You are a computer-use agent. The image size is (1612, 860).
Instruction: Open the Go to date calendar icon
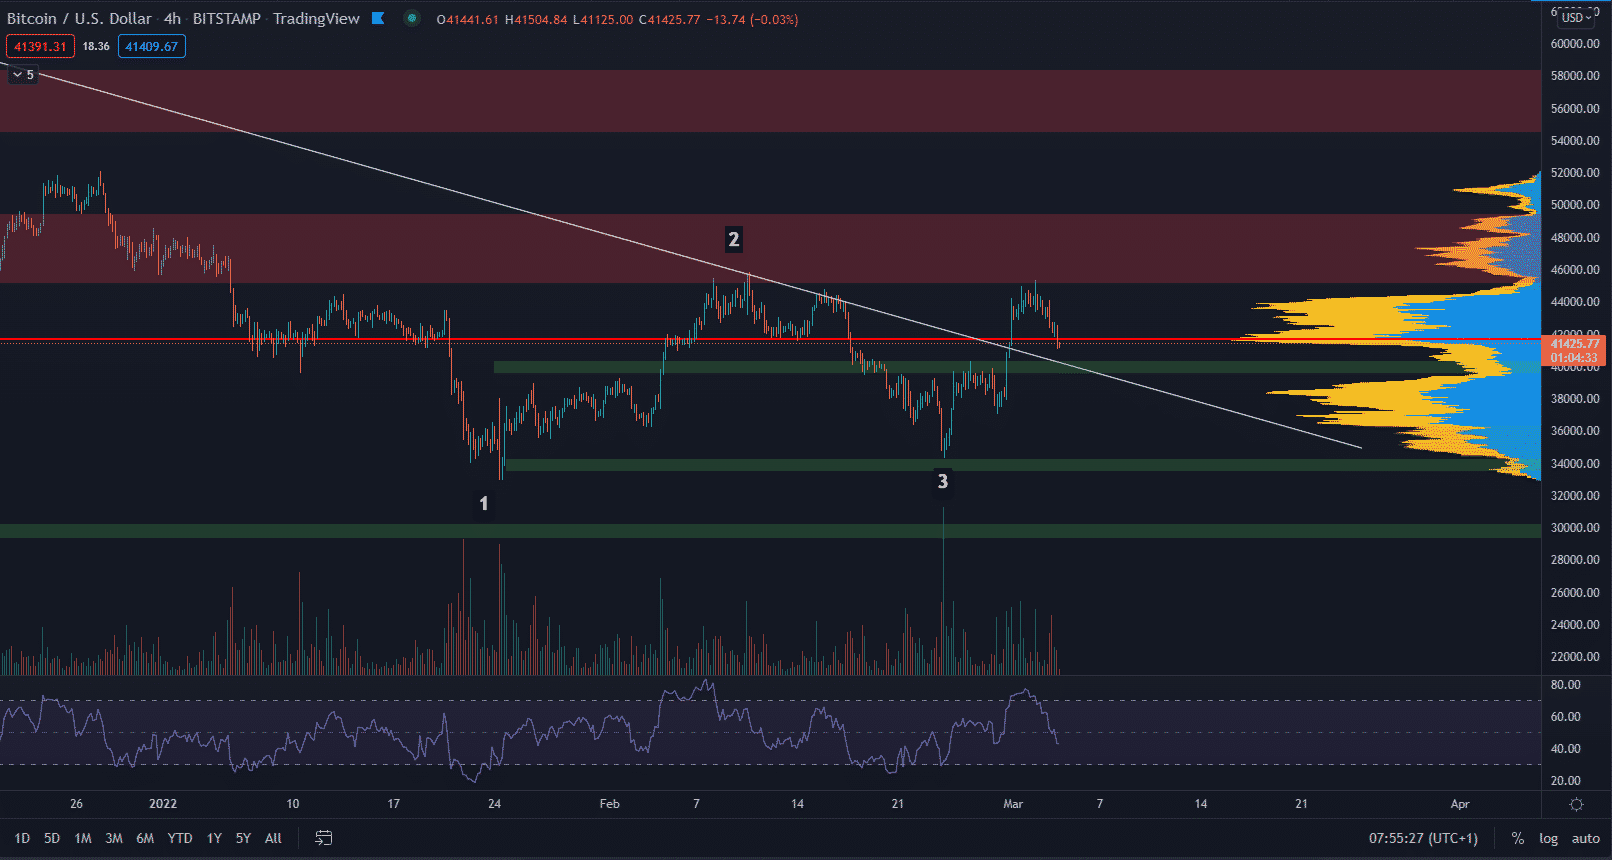coord(323,838)
